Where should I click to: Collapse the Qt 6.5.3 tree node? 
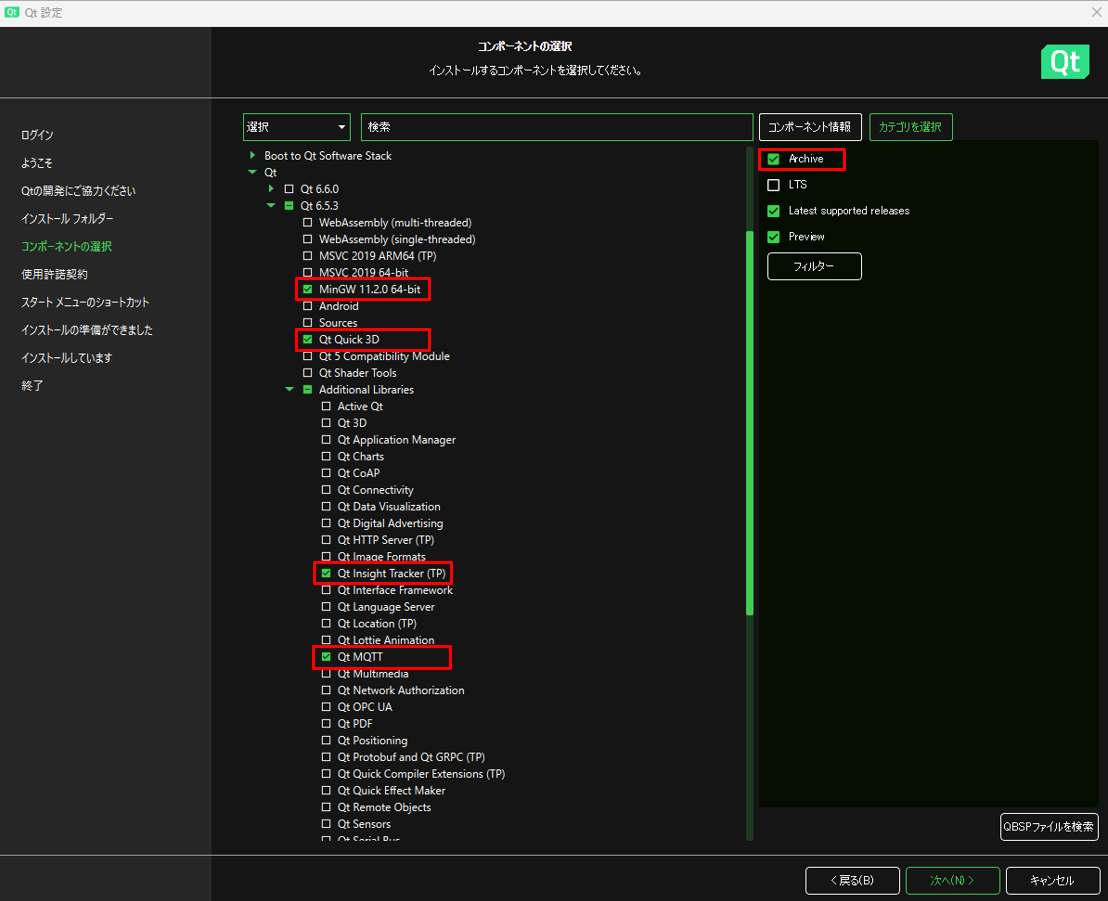point(270,206)
